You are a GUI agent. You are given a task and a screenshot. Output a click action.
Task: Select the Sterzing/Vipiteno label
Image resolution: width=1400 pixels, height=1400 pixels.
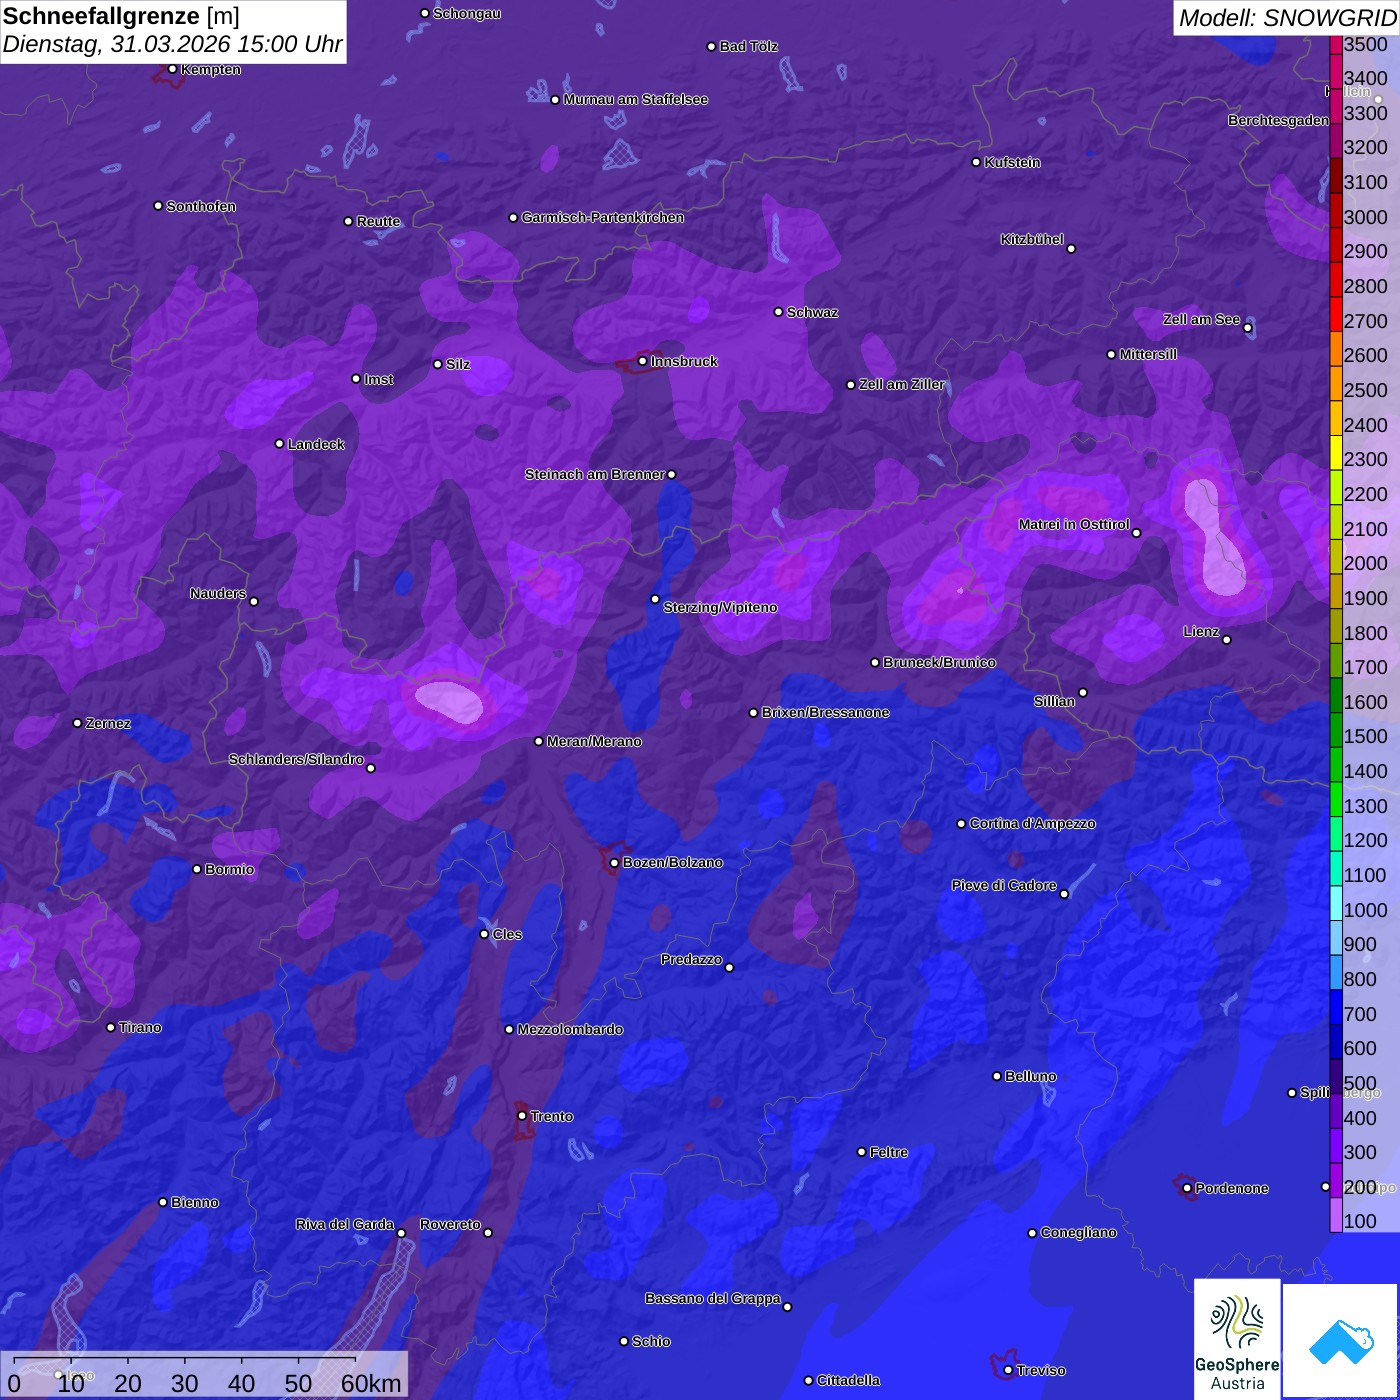720,608
